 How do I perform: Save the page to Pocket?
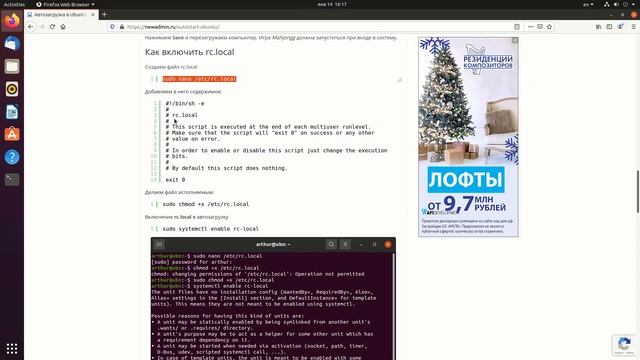click(540, 27)
